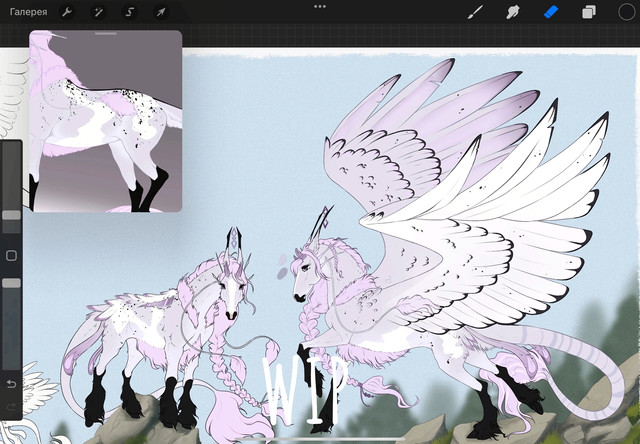Select the Brush tool
The height and width of the screenshot is (444, 640).
pos(475,12)
